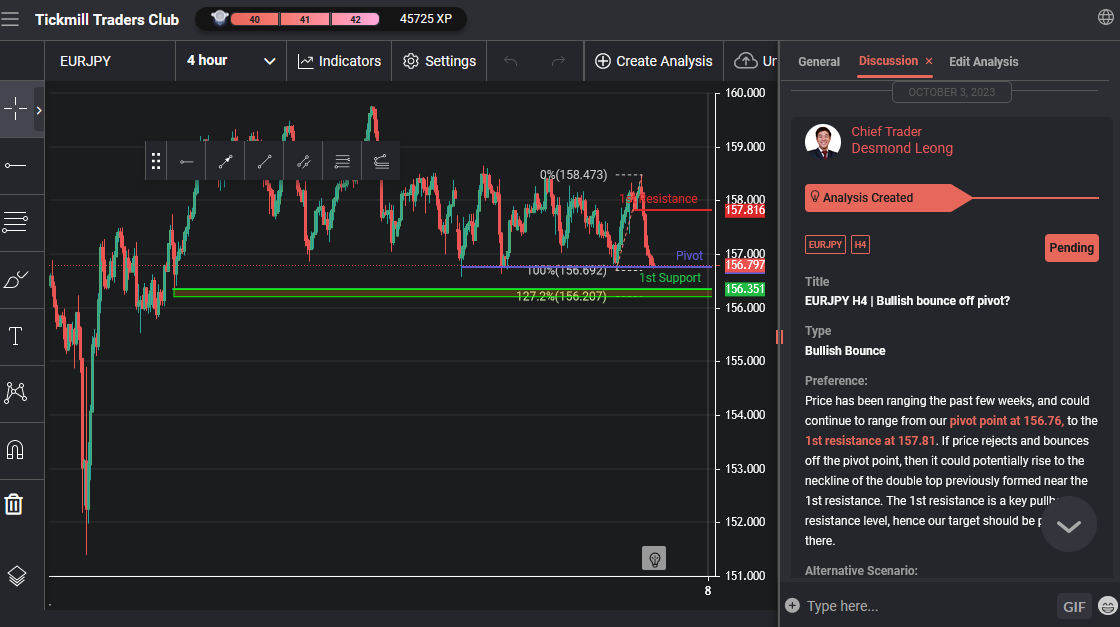Open the object layers icon
1120x627 pixels.
click(16, 576)
